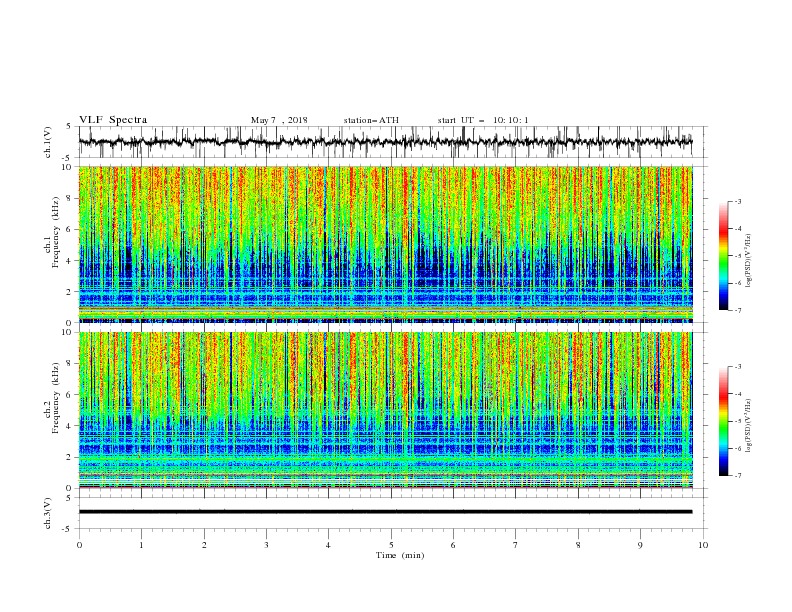792x612 pixels.
Task: Click the 'May 7 , 2018' date label
Action: pyautogui.click(x=279, y=120)
